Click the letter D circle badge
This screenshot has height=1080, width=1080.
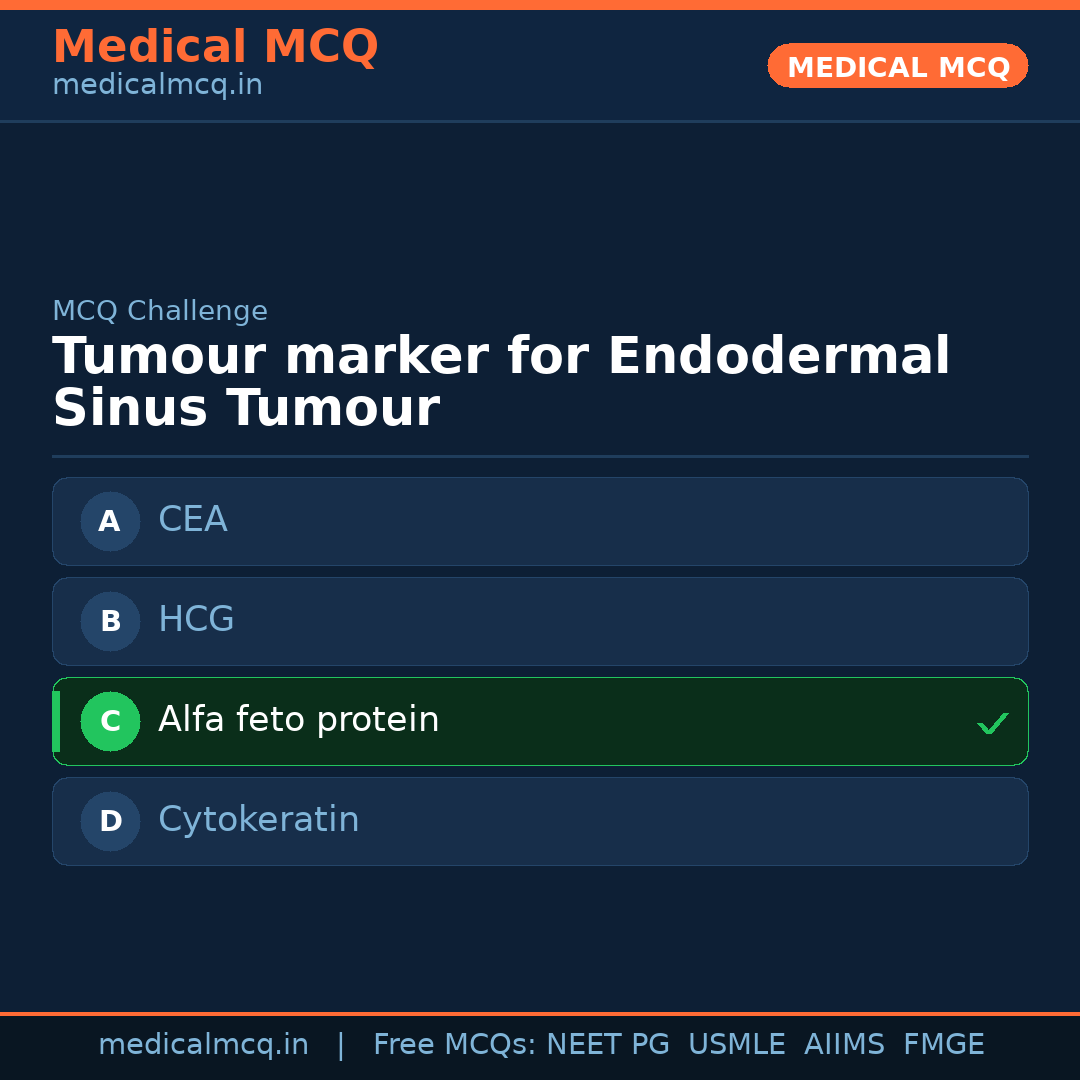tap(110, 821)
